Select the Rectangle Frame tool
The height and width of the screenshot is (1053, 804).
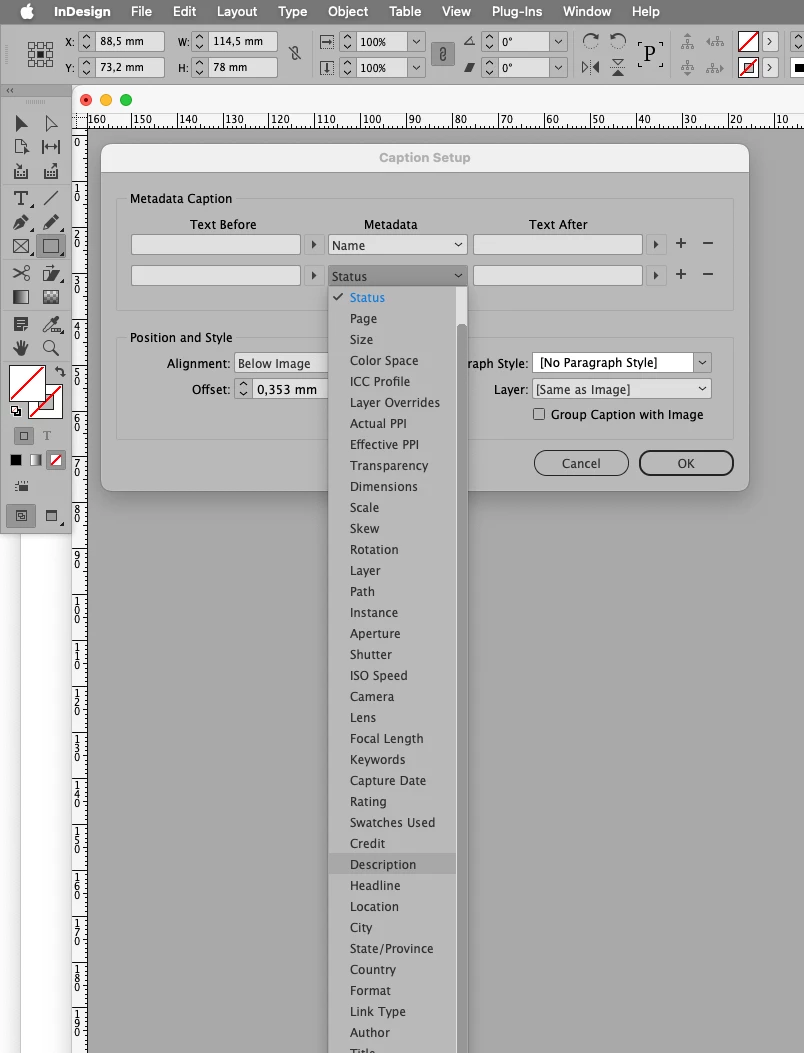coord(21,246)
